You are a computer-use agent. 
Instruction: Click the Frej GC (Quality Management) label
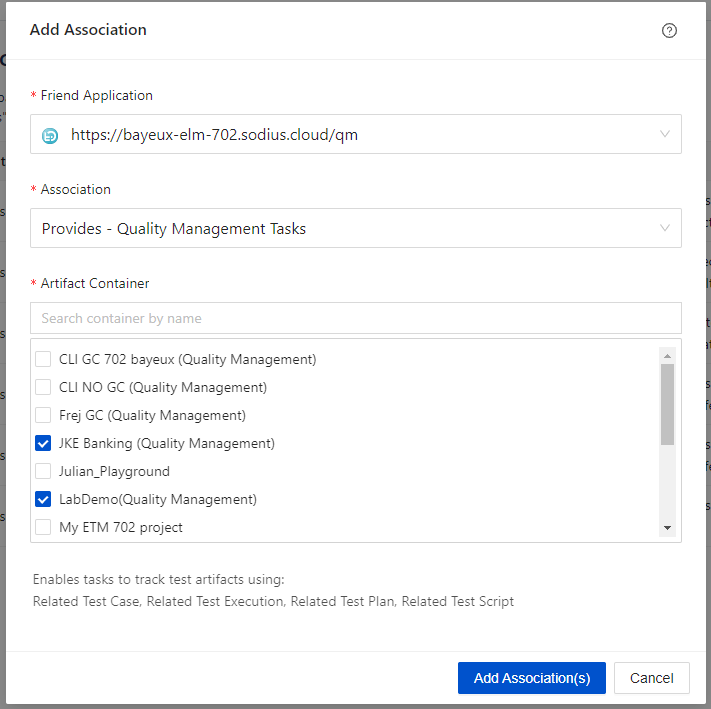click(152, 415)
